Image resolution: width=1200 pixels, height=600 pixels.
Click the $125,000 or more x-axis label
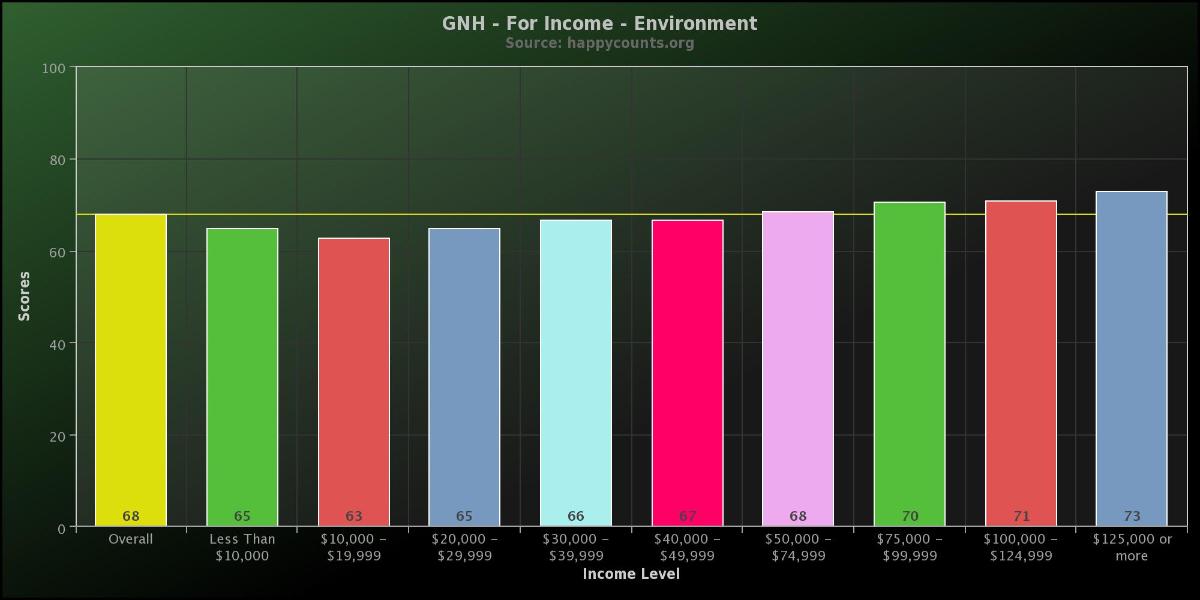coord(1132,547)
